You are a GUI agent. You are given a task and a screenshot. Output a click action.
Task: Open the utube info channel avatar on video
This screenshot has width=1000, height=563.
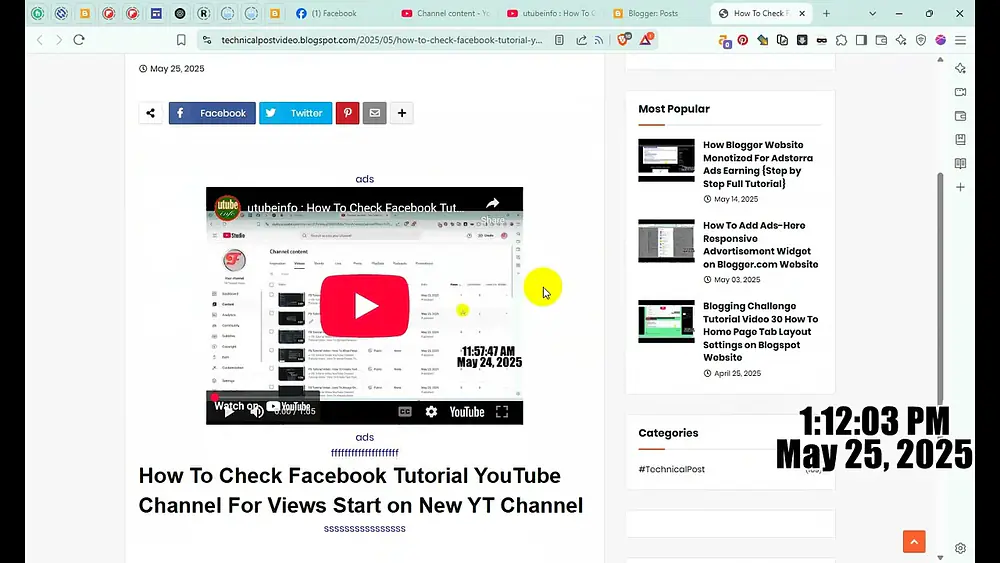pos(227,207)
